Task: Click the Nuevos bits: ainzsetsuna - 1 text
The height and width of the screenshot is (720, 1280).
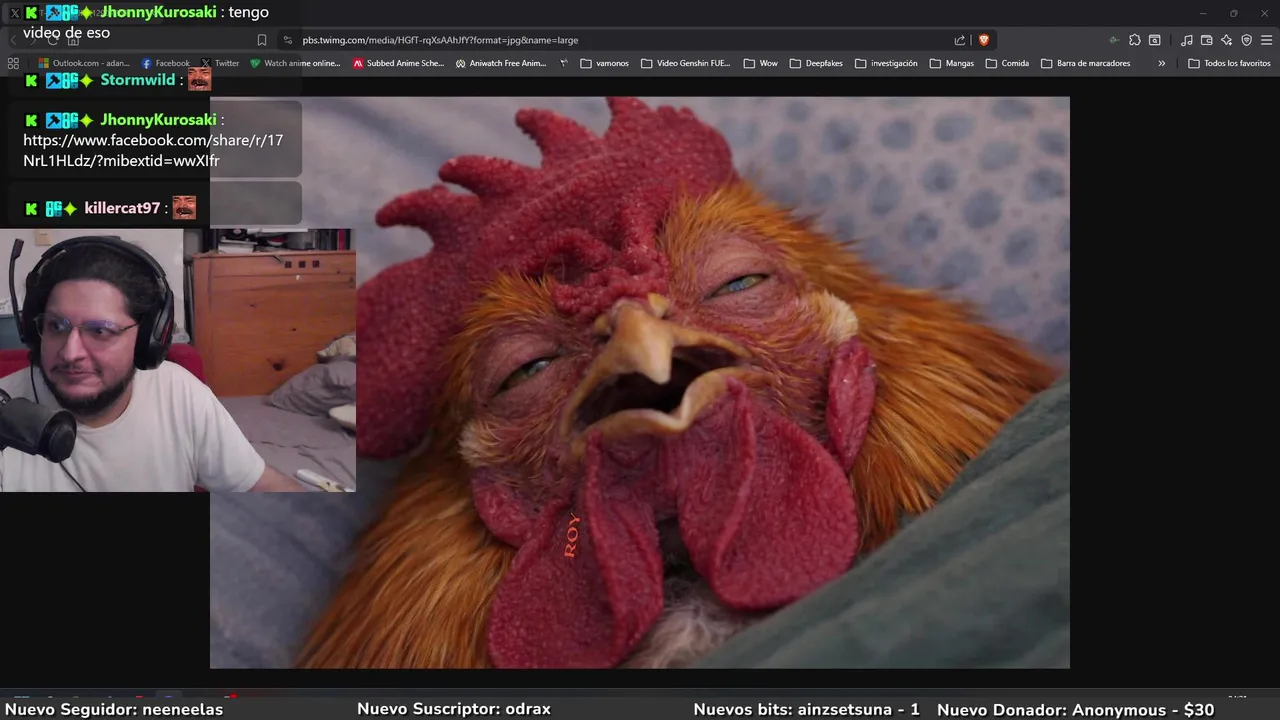Action: coord(806,709)
